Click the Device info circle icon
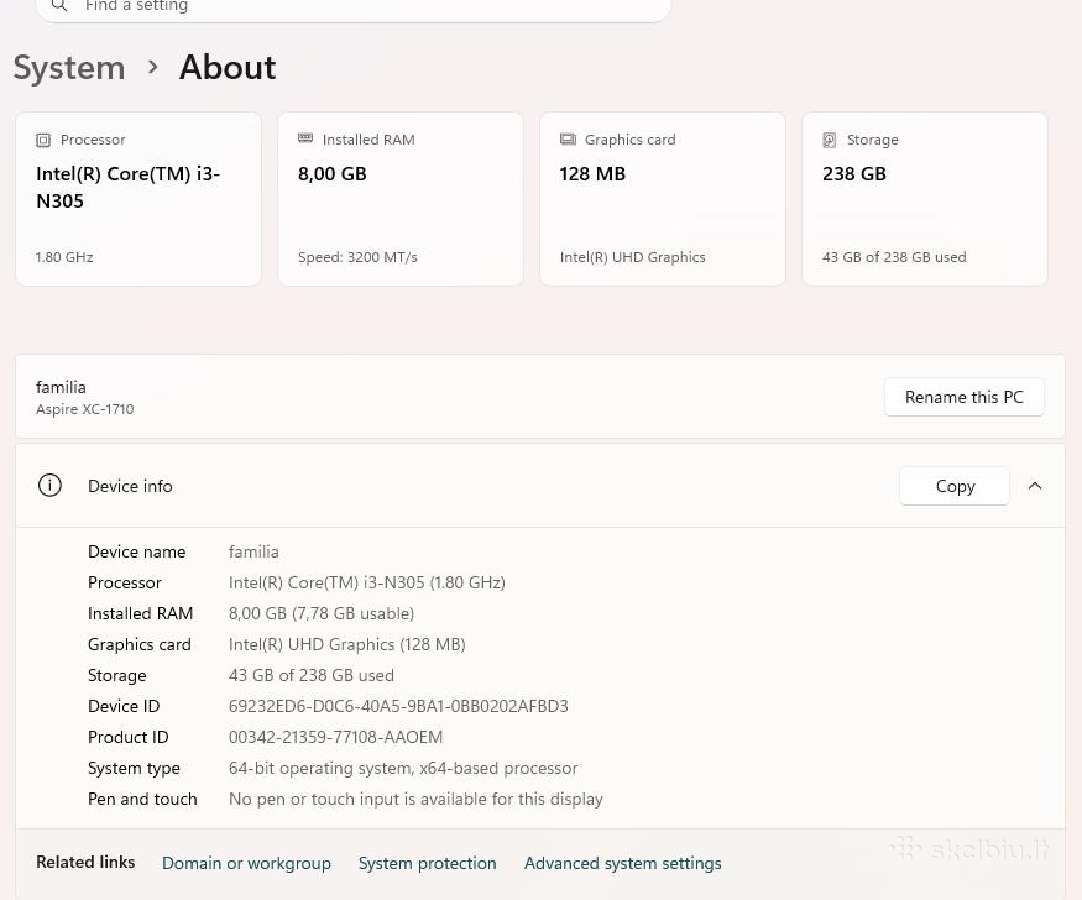 click(50, 486)
